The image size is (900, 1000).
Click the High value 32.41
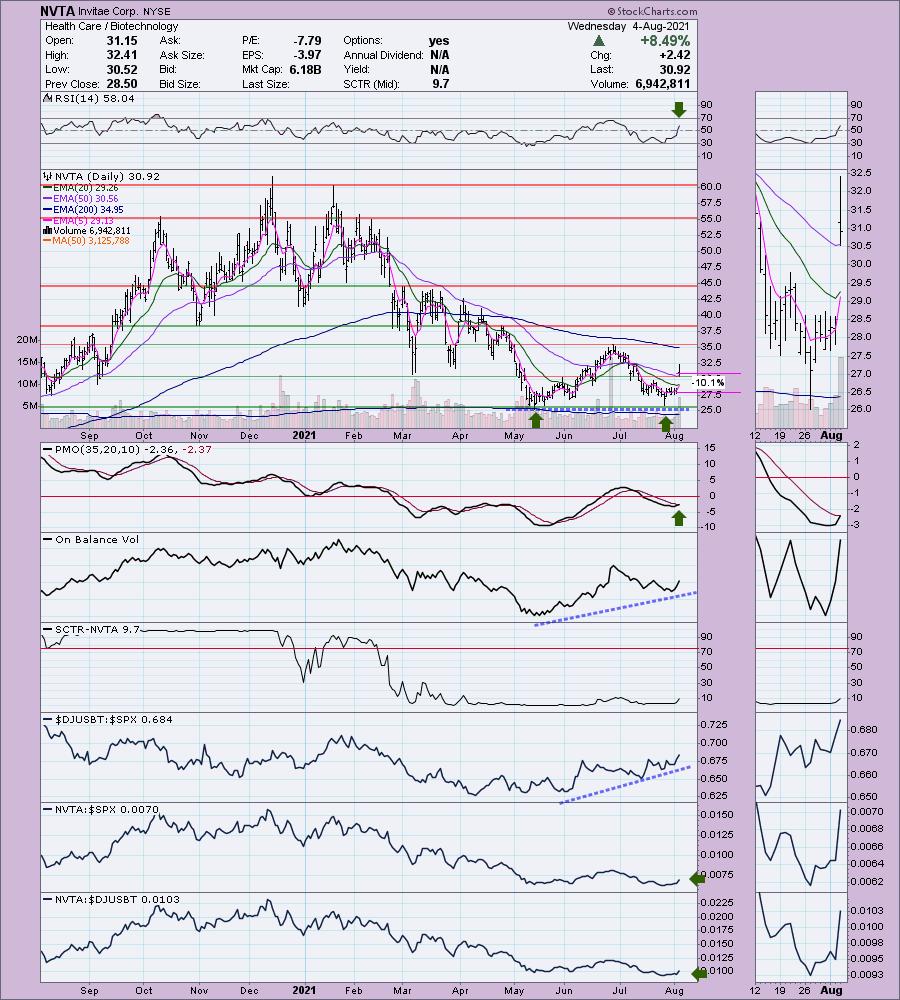pyautogui.click(x=122, y=55)
